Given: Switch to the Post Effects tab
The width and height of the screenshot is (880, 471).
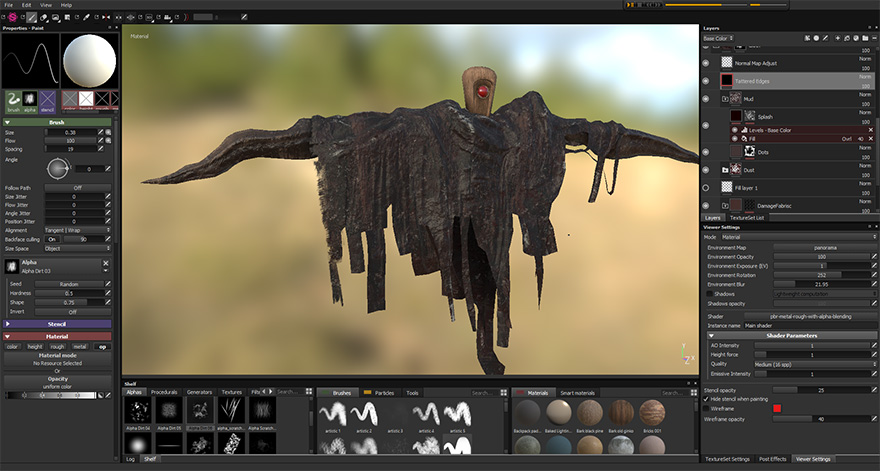Looking at the screenshot, I should (x=772, y=459).
